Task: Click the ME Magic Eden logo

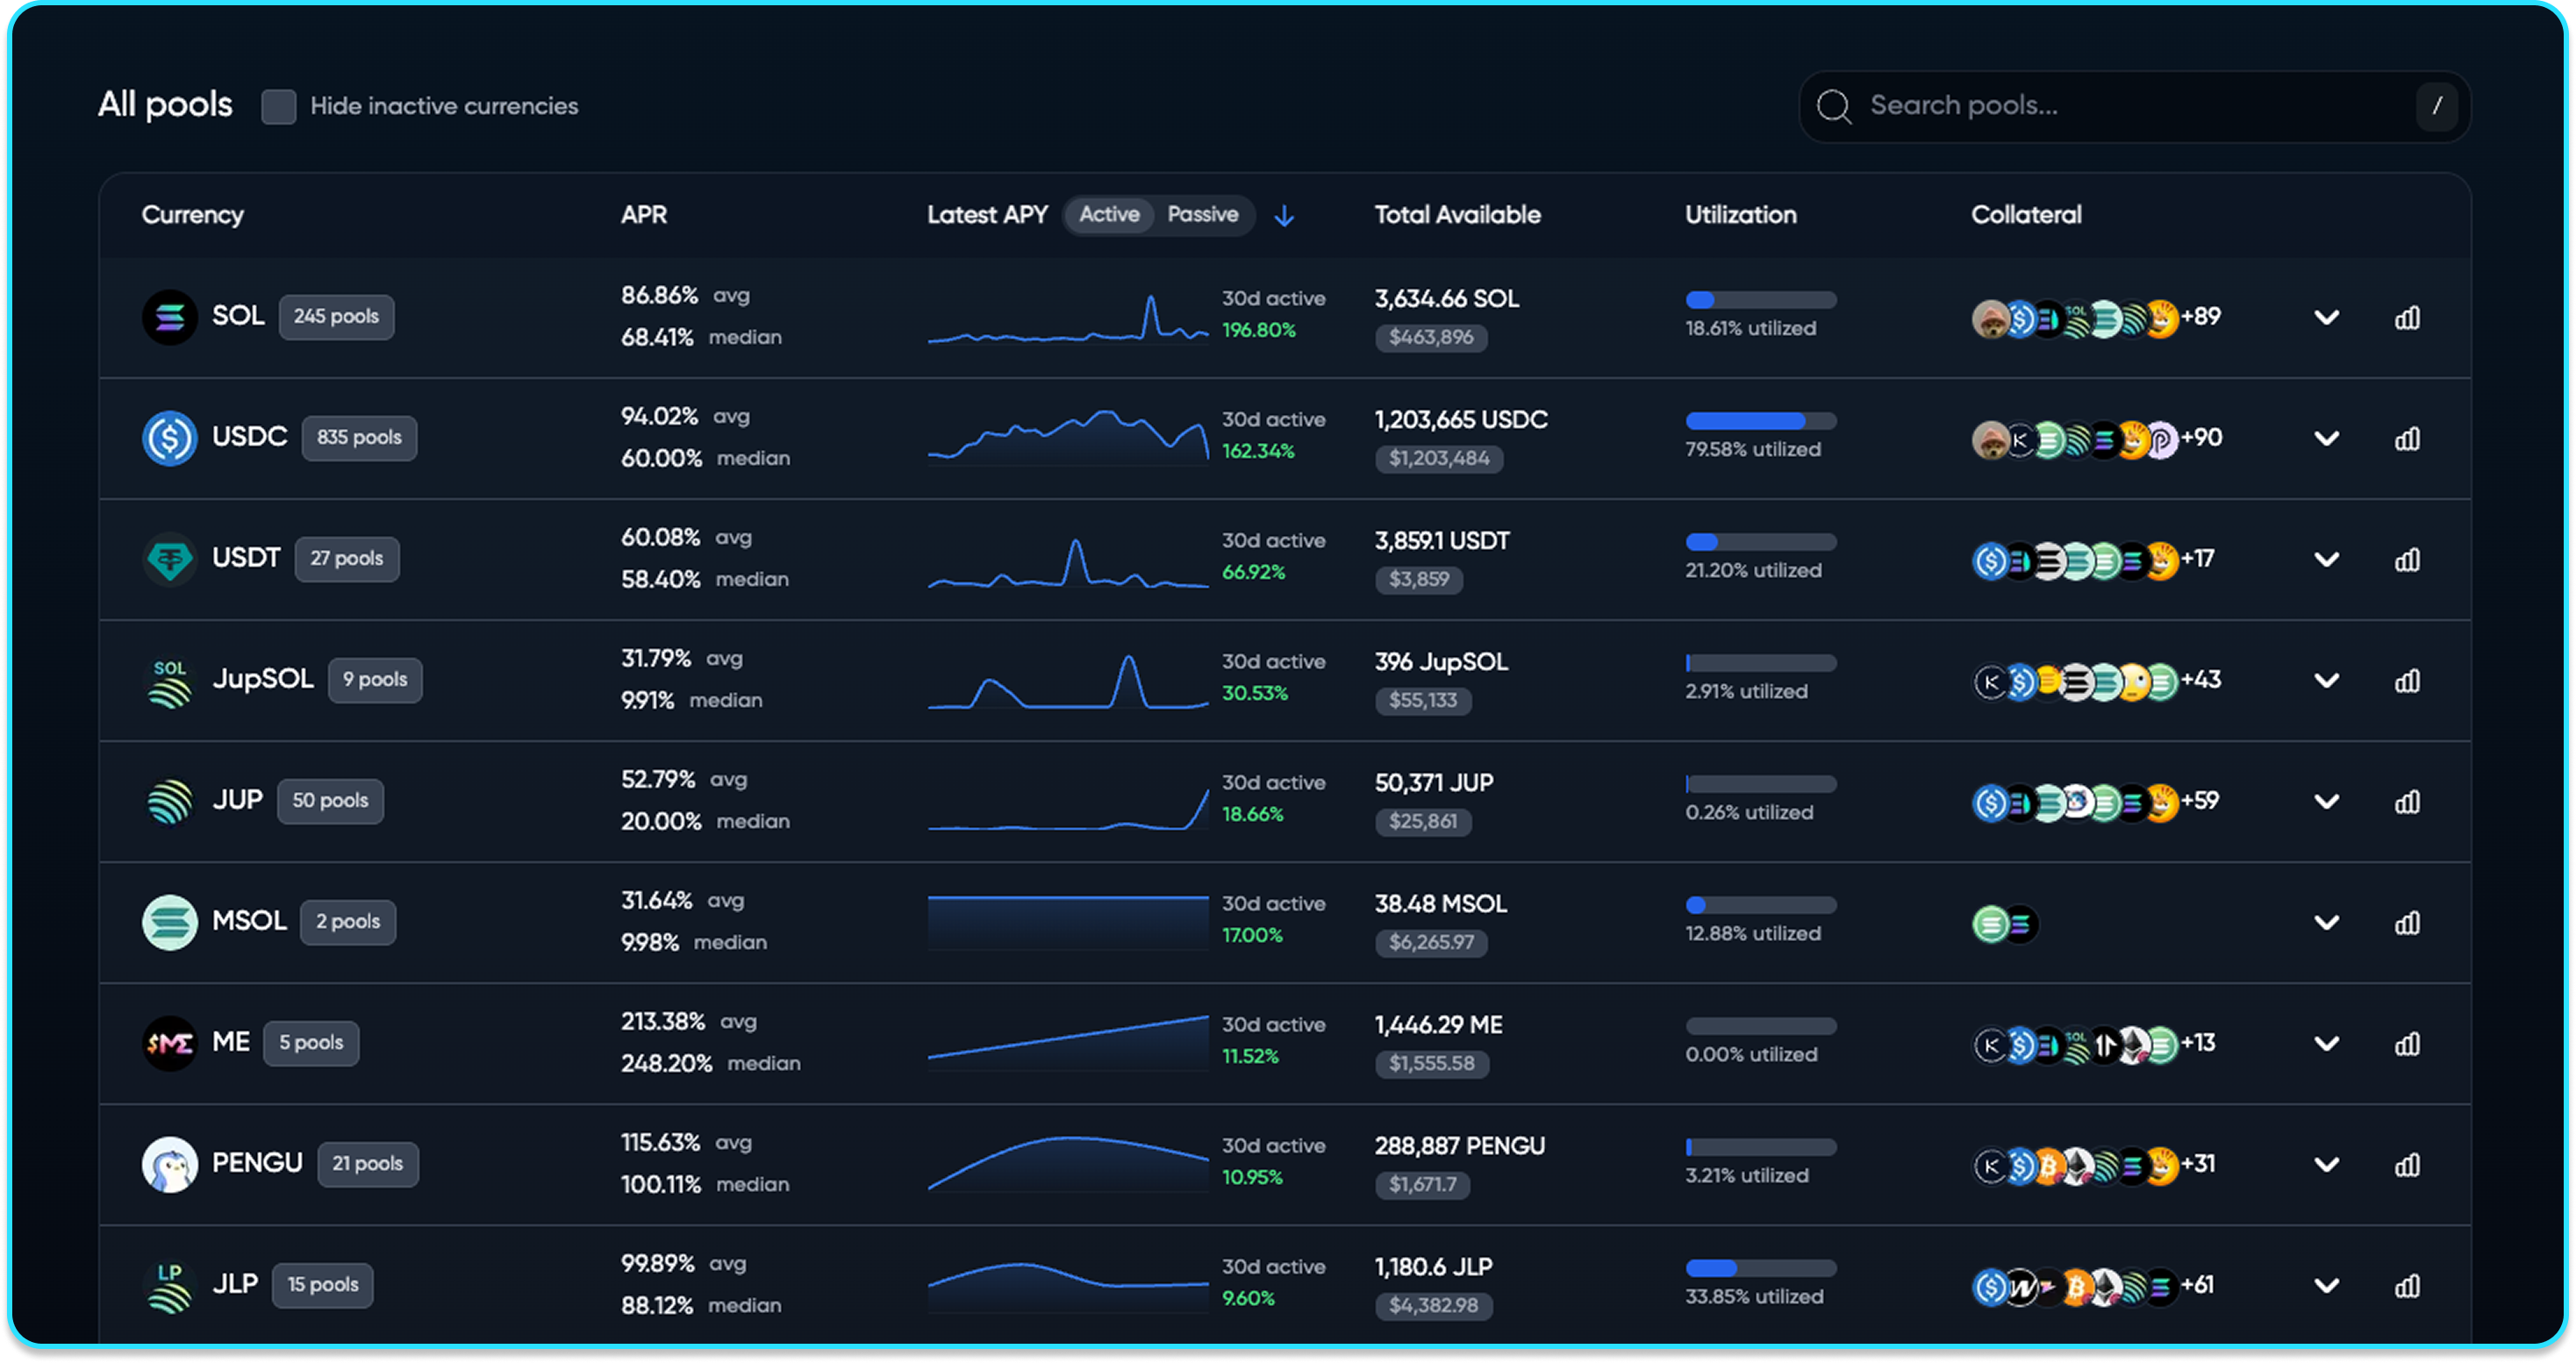Action: pyautogui.click(x=169, y=1043)
